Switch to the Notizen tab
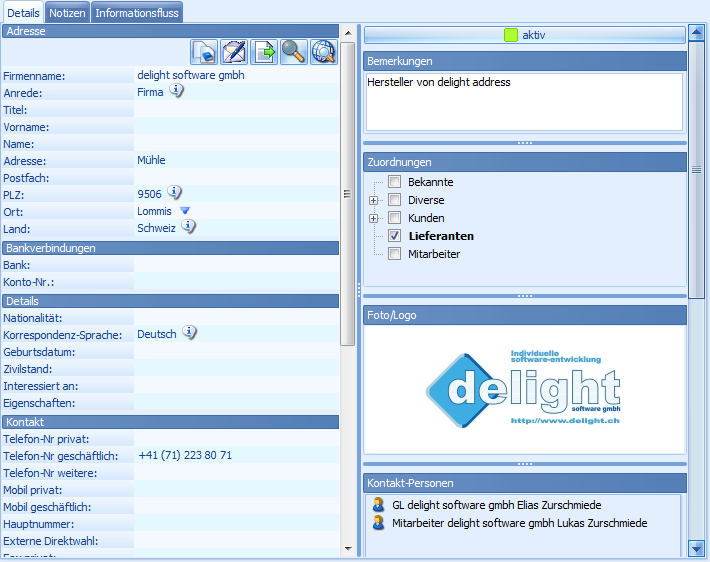The image size is (710, 562). [x=68, y=12]
